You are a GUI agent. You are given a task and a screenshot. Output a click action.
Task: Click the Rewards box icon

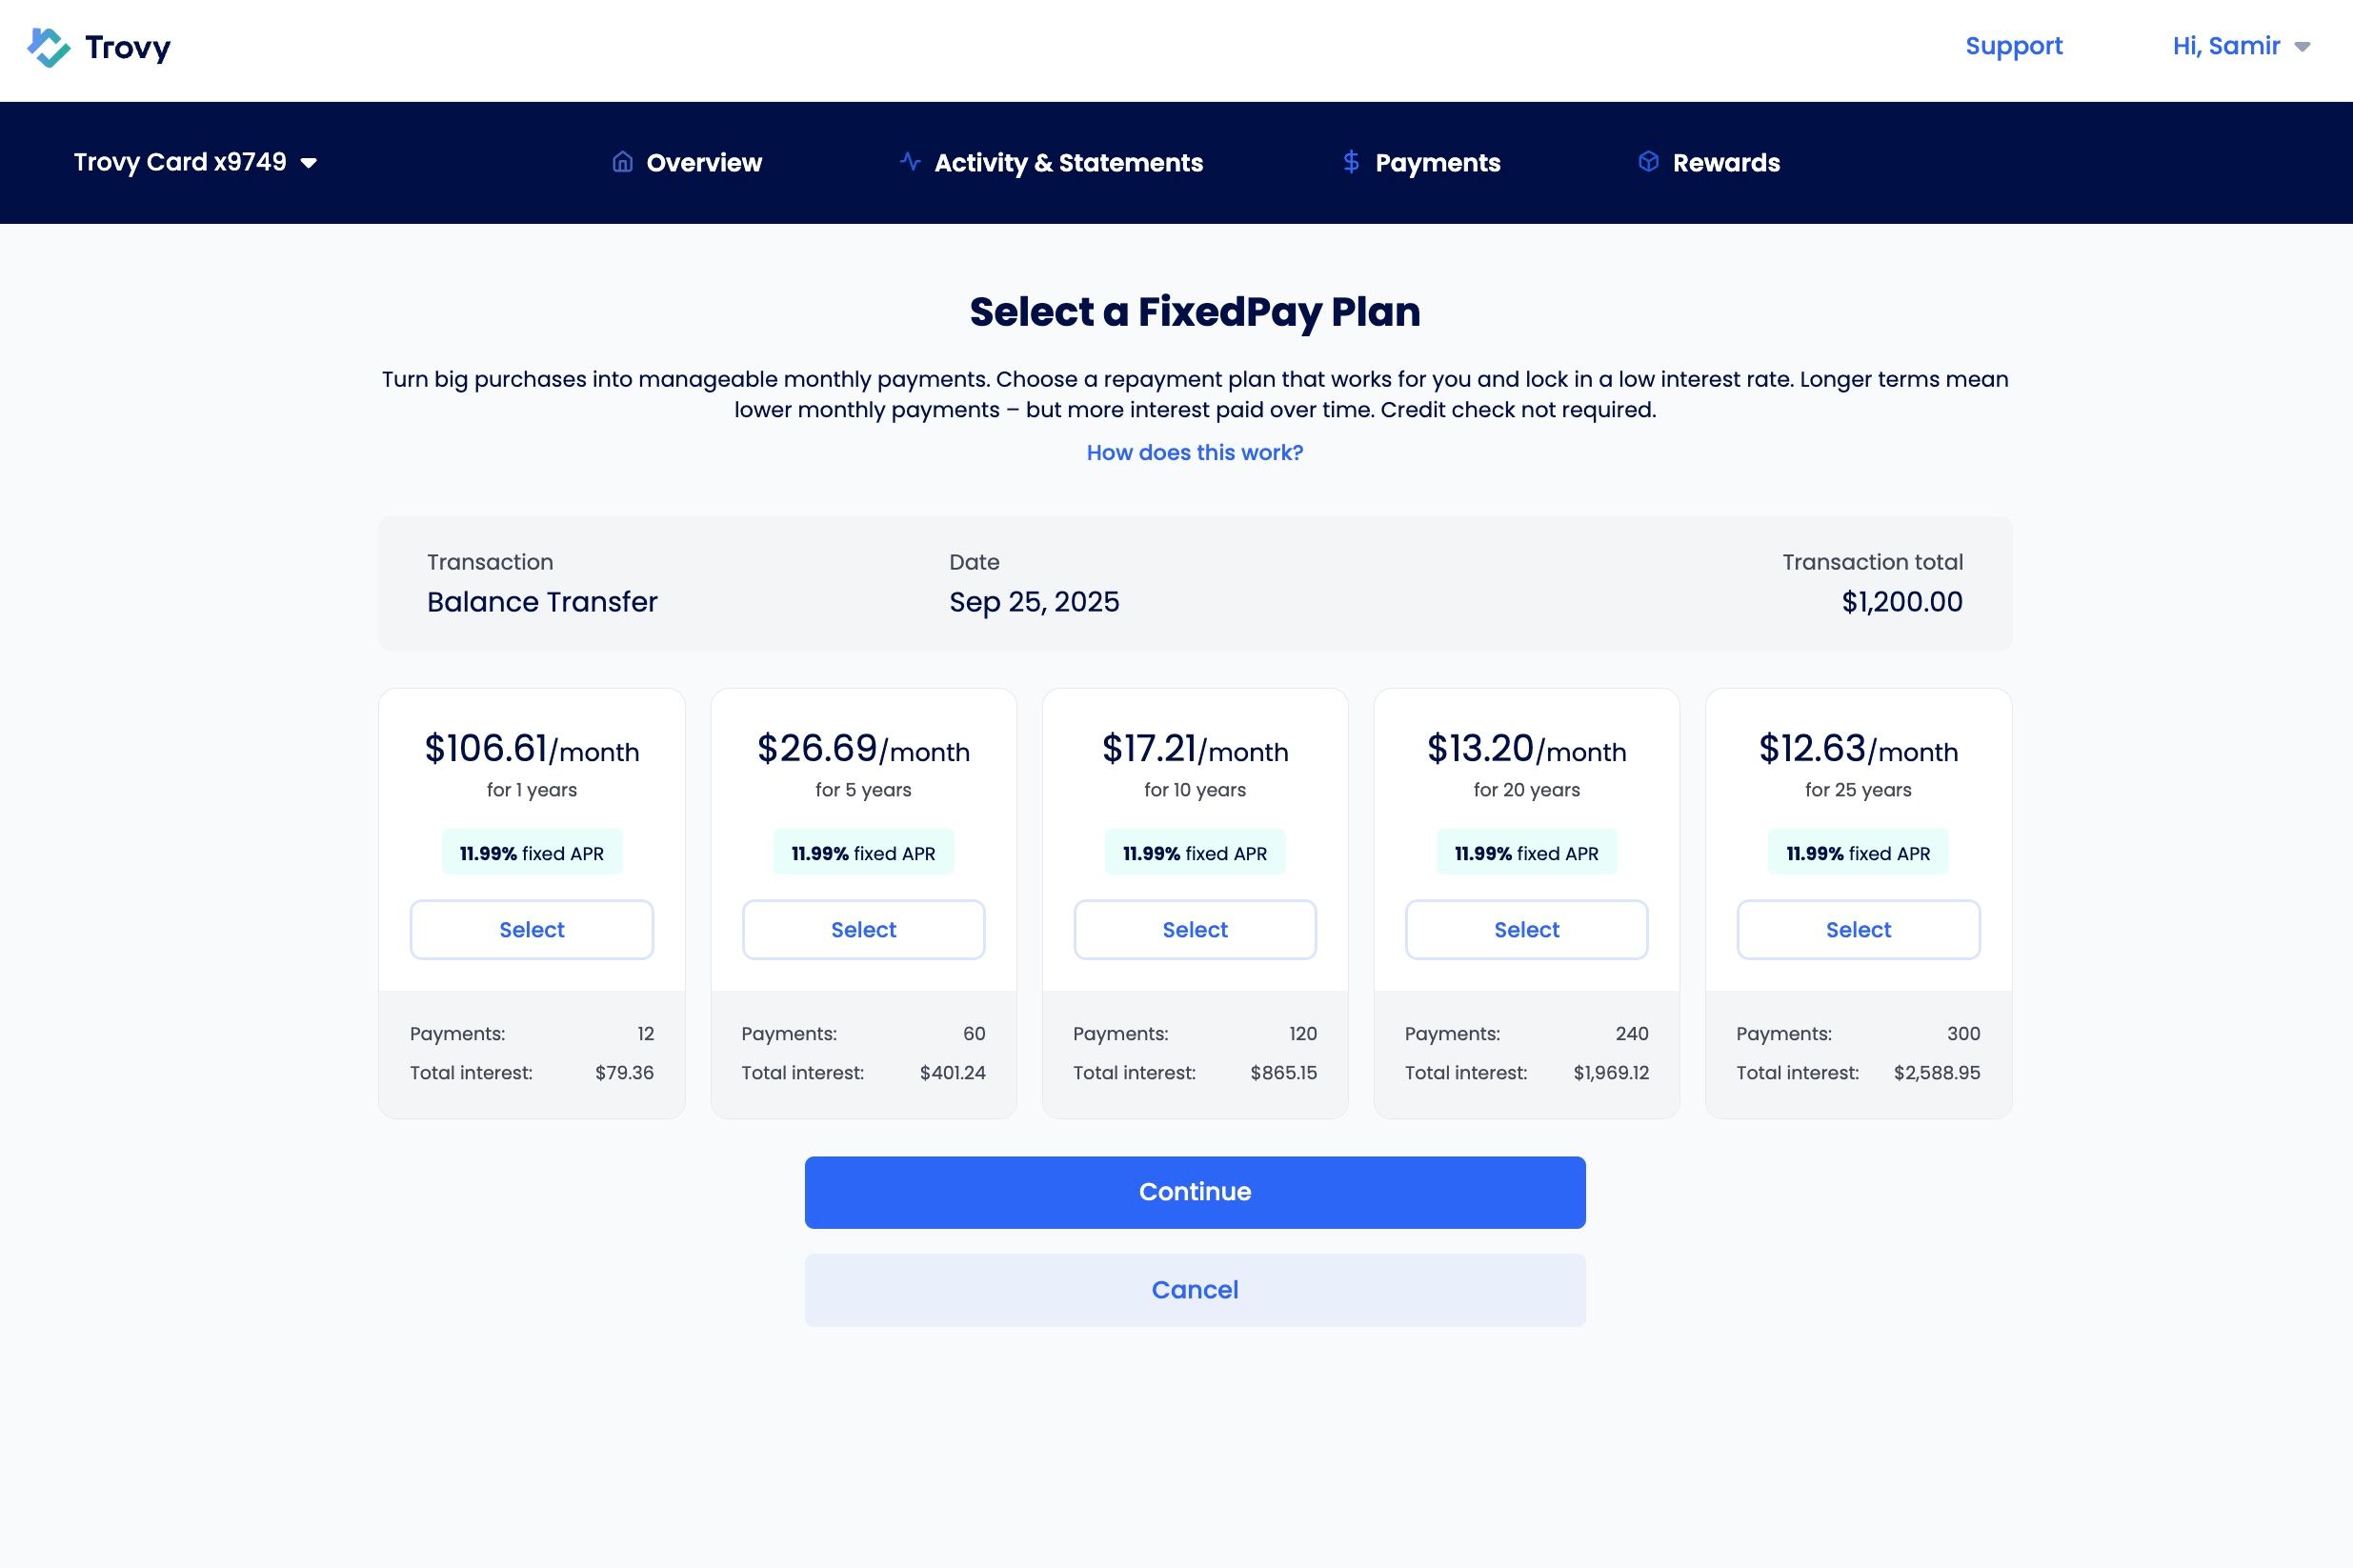coord(1648,162)
